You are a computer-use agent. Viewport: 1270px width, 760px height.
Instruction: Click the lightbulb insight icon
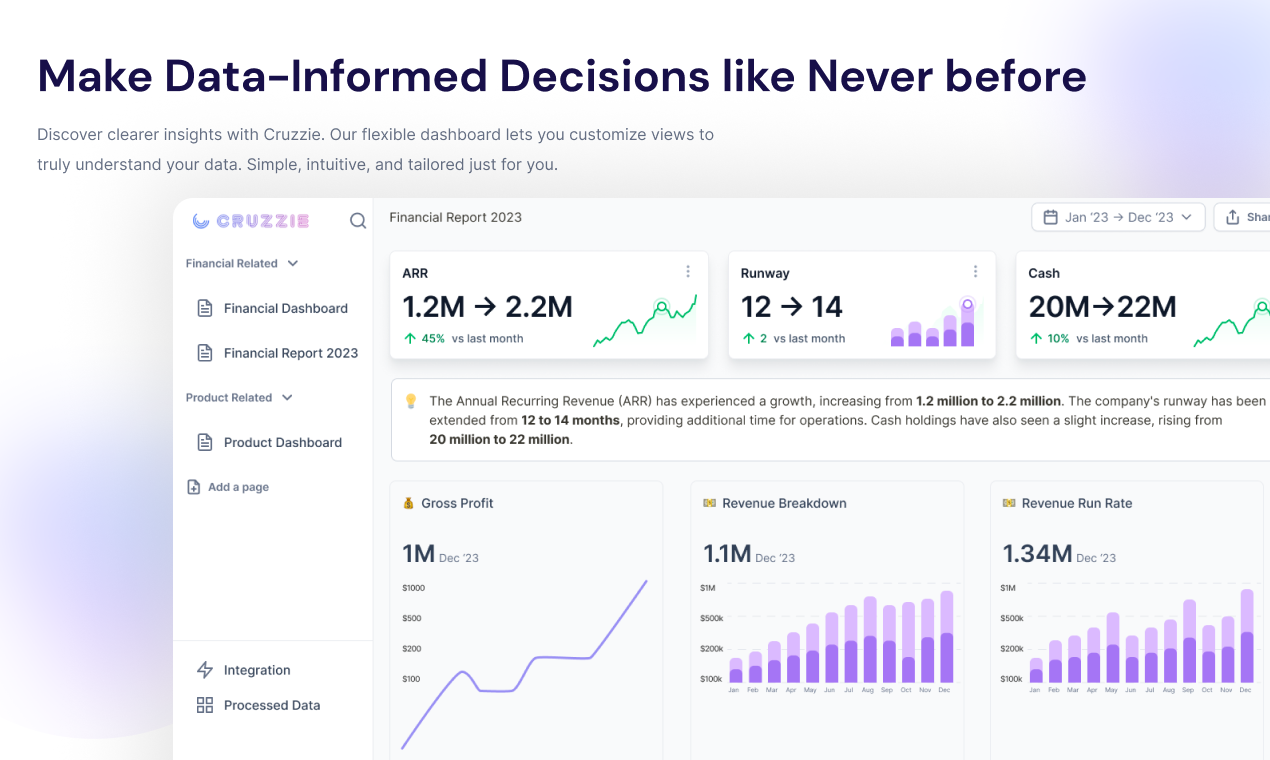410,401
